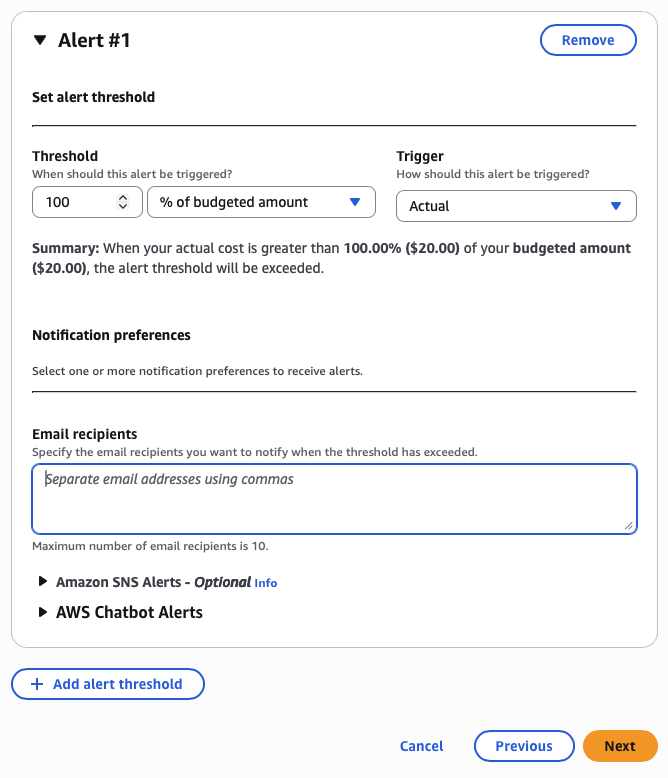Viewport: 668px width, 778px height.
Task: Open the Trigger 'Actual' dropdown
Action: [x=500, y=206]
